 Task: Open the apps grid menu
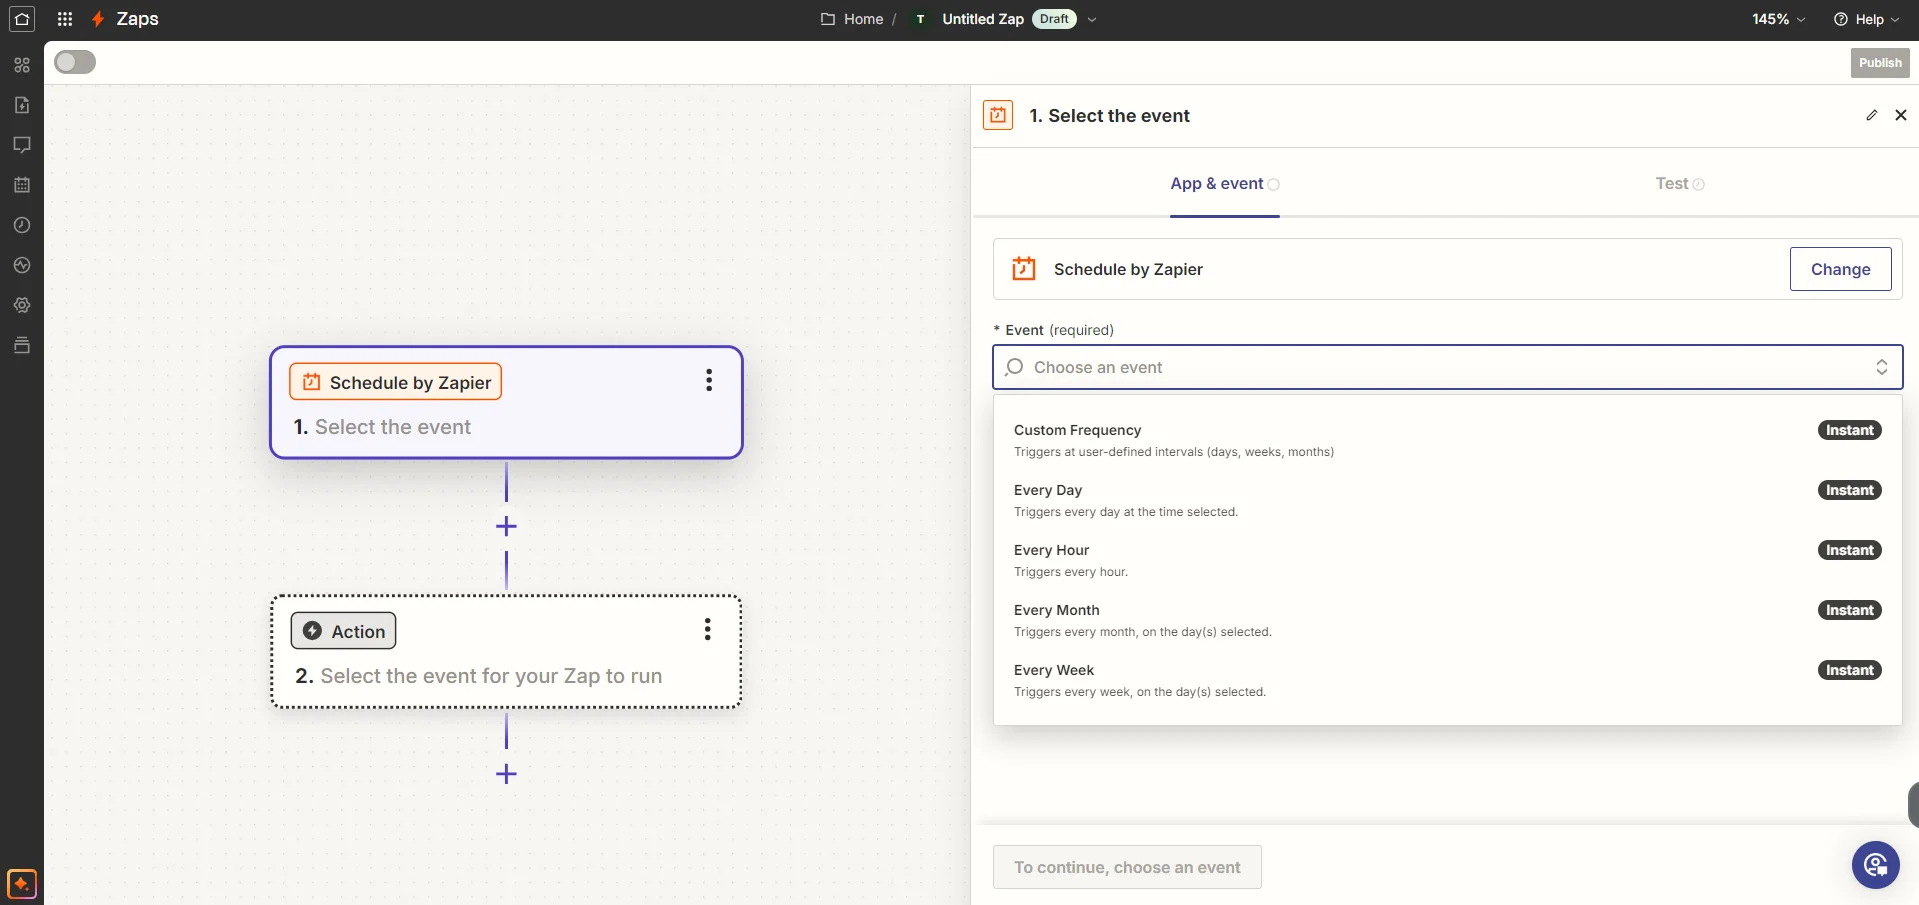(65, 19)
